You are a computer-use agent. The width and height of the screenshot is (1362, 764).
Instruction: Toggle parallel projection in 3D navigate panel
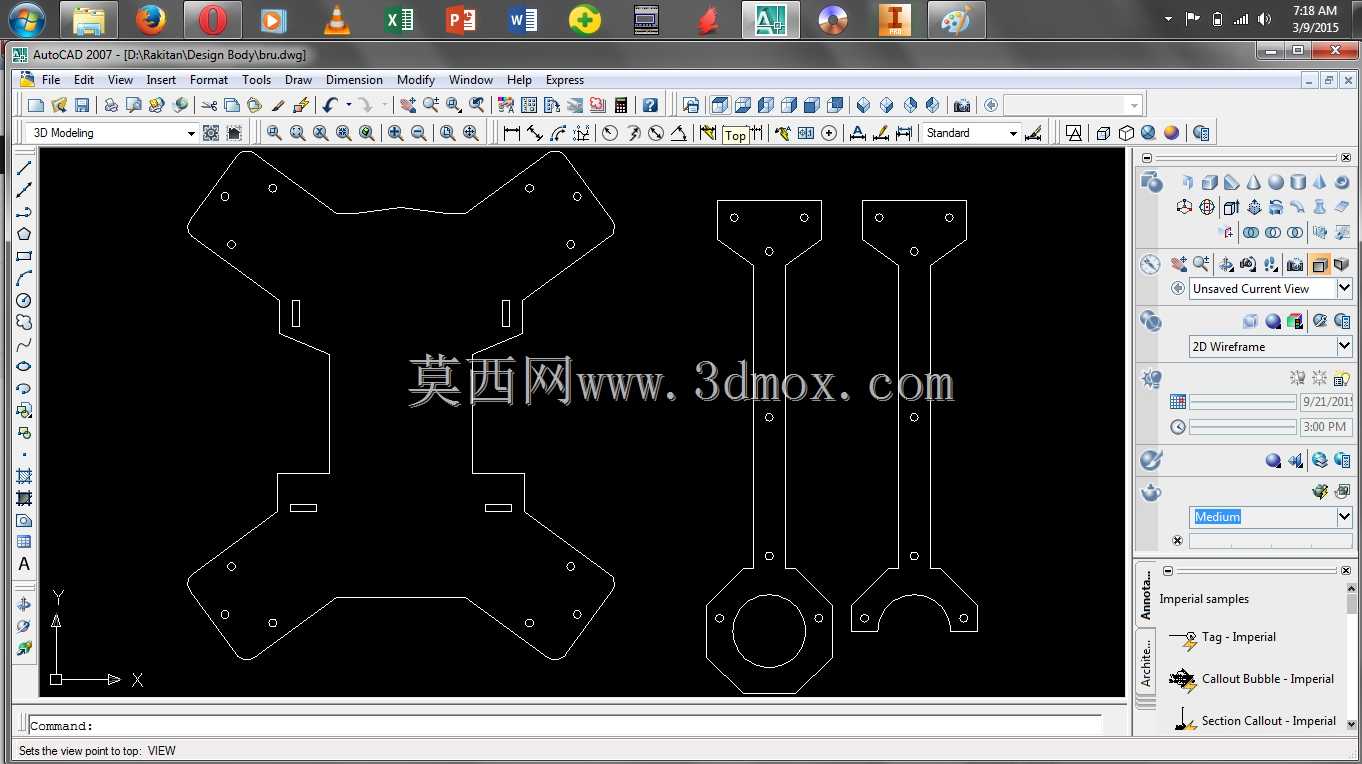point(1320,264)
